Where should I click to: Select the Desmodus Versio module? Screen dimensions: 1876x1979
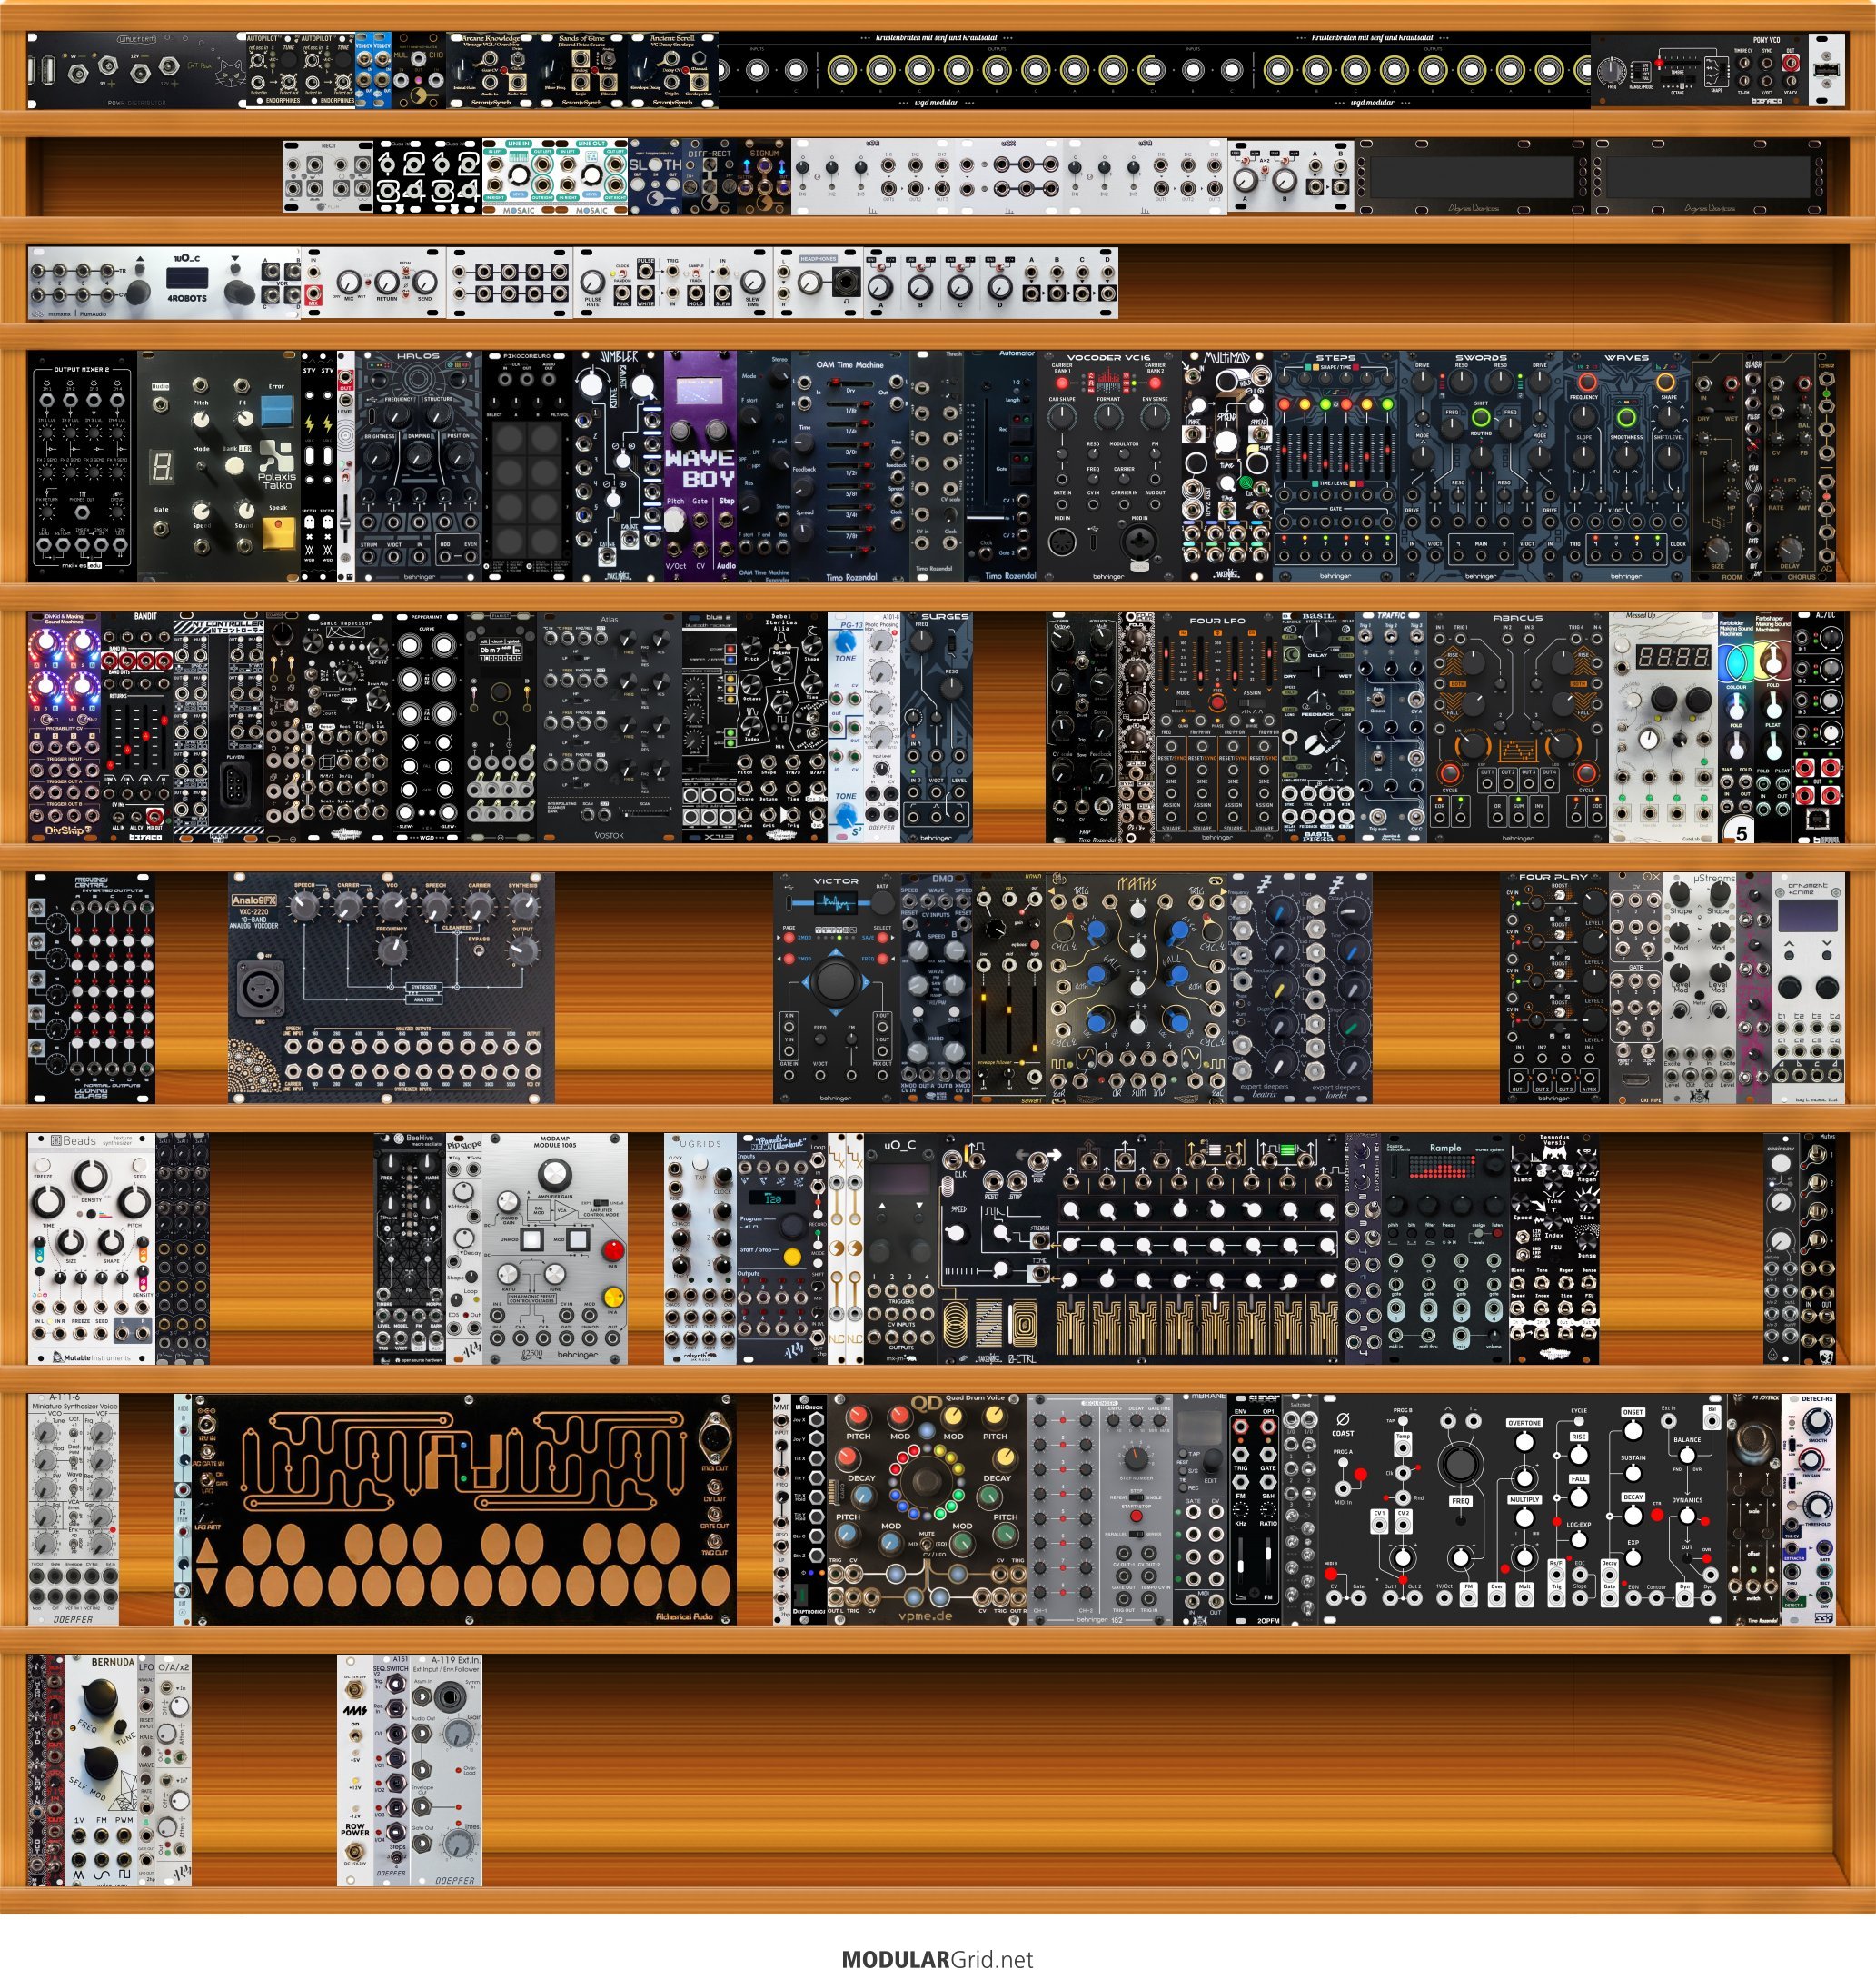(1554, 1249)
